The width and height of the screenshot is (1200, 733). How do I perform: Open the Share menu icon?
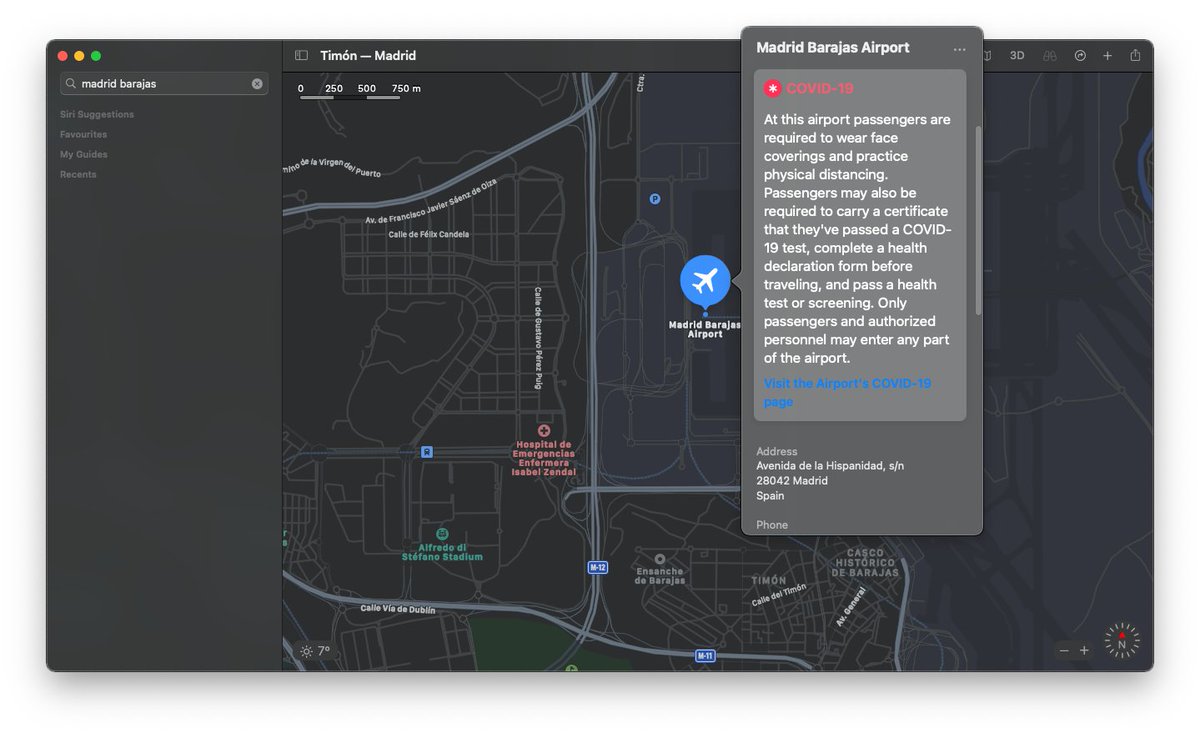tap(1135, 56)
